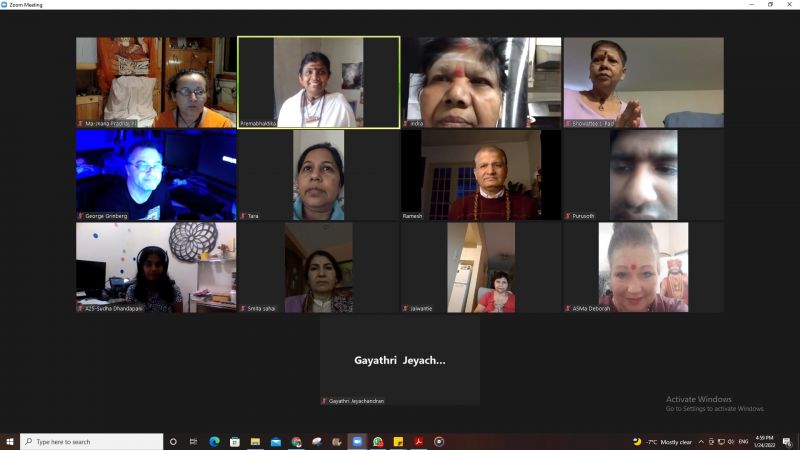Open Task View on the taskbar
Screen dimensions: 800x450
(193, 441)
